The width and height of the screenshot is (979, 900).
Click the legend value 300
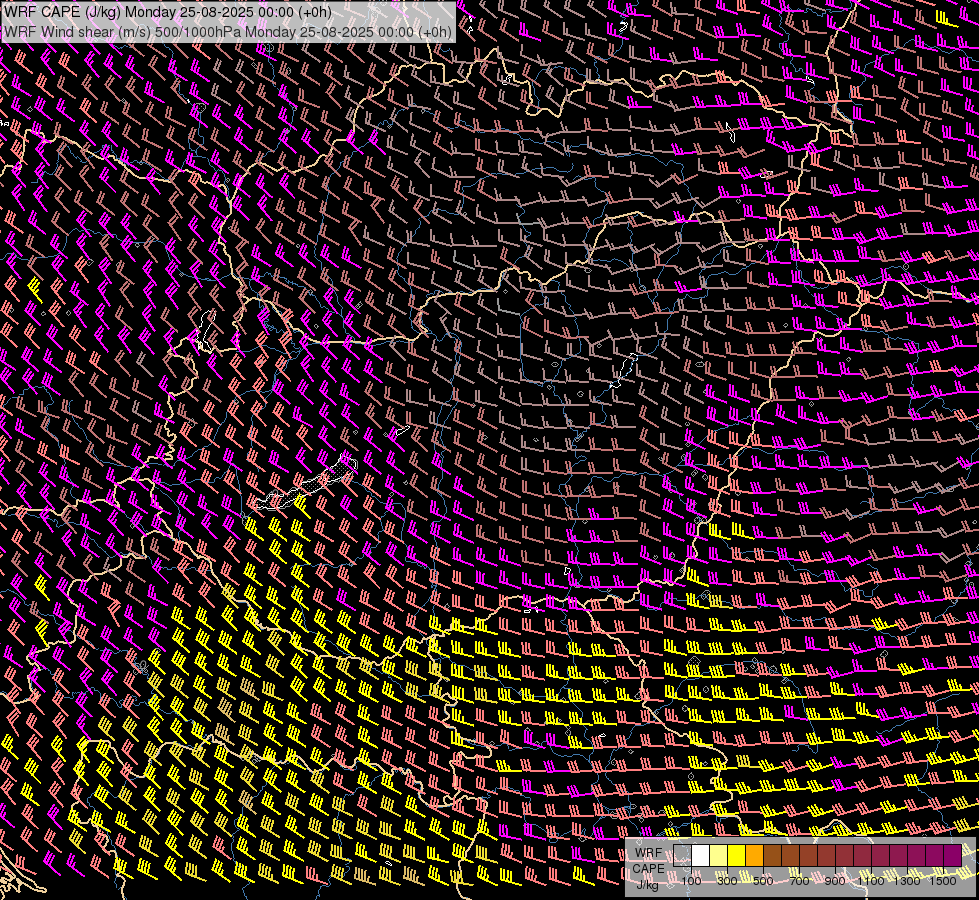pos(727,881)
